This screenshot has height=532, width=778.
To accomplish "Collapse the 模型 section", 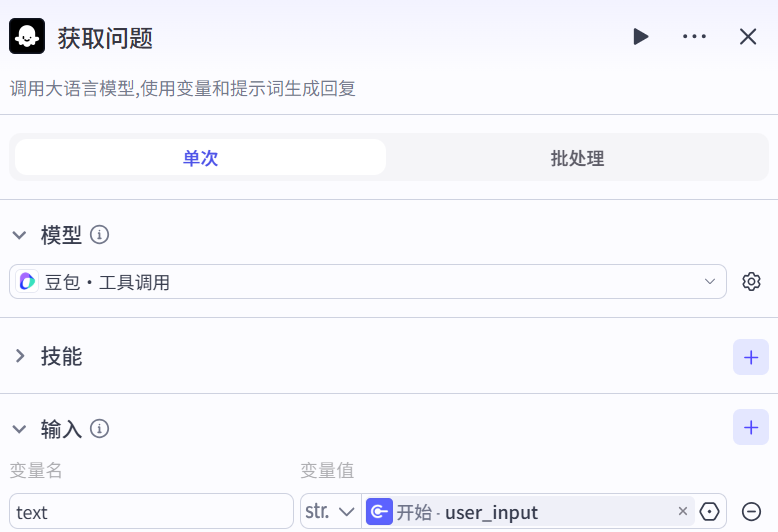I will [19, 235].
